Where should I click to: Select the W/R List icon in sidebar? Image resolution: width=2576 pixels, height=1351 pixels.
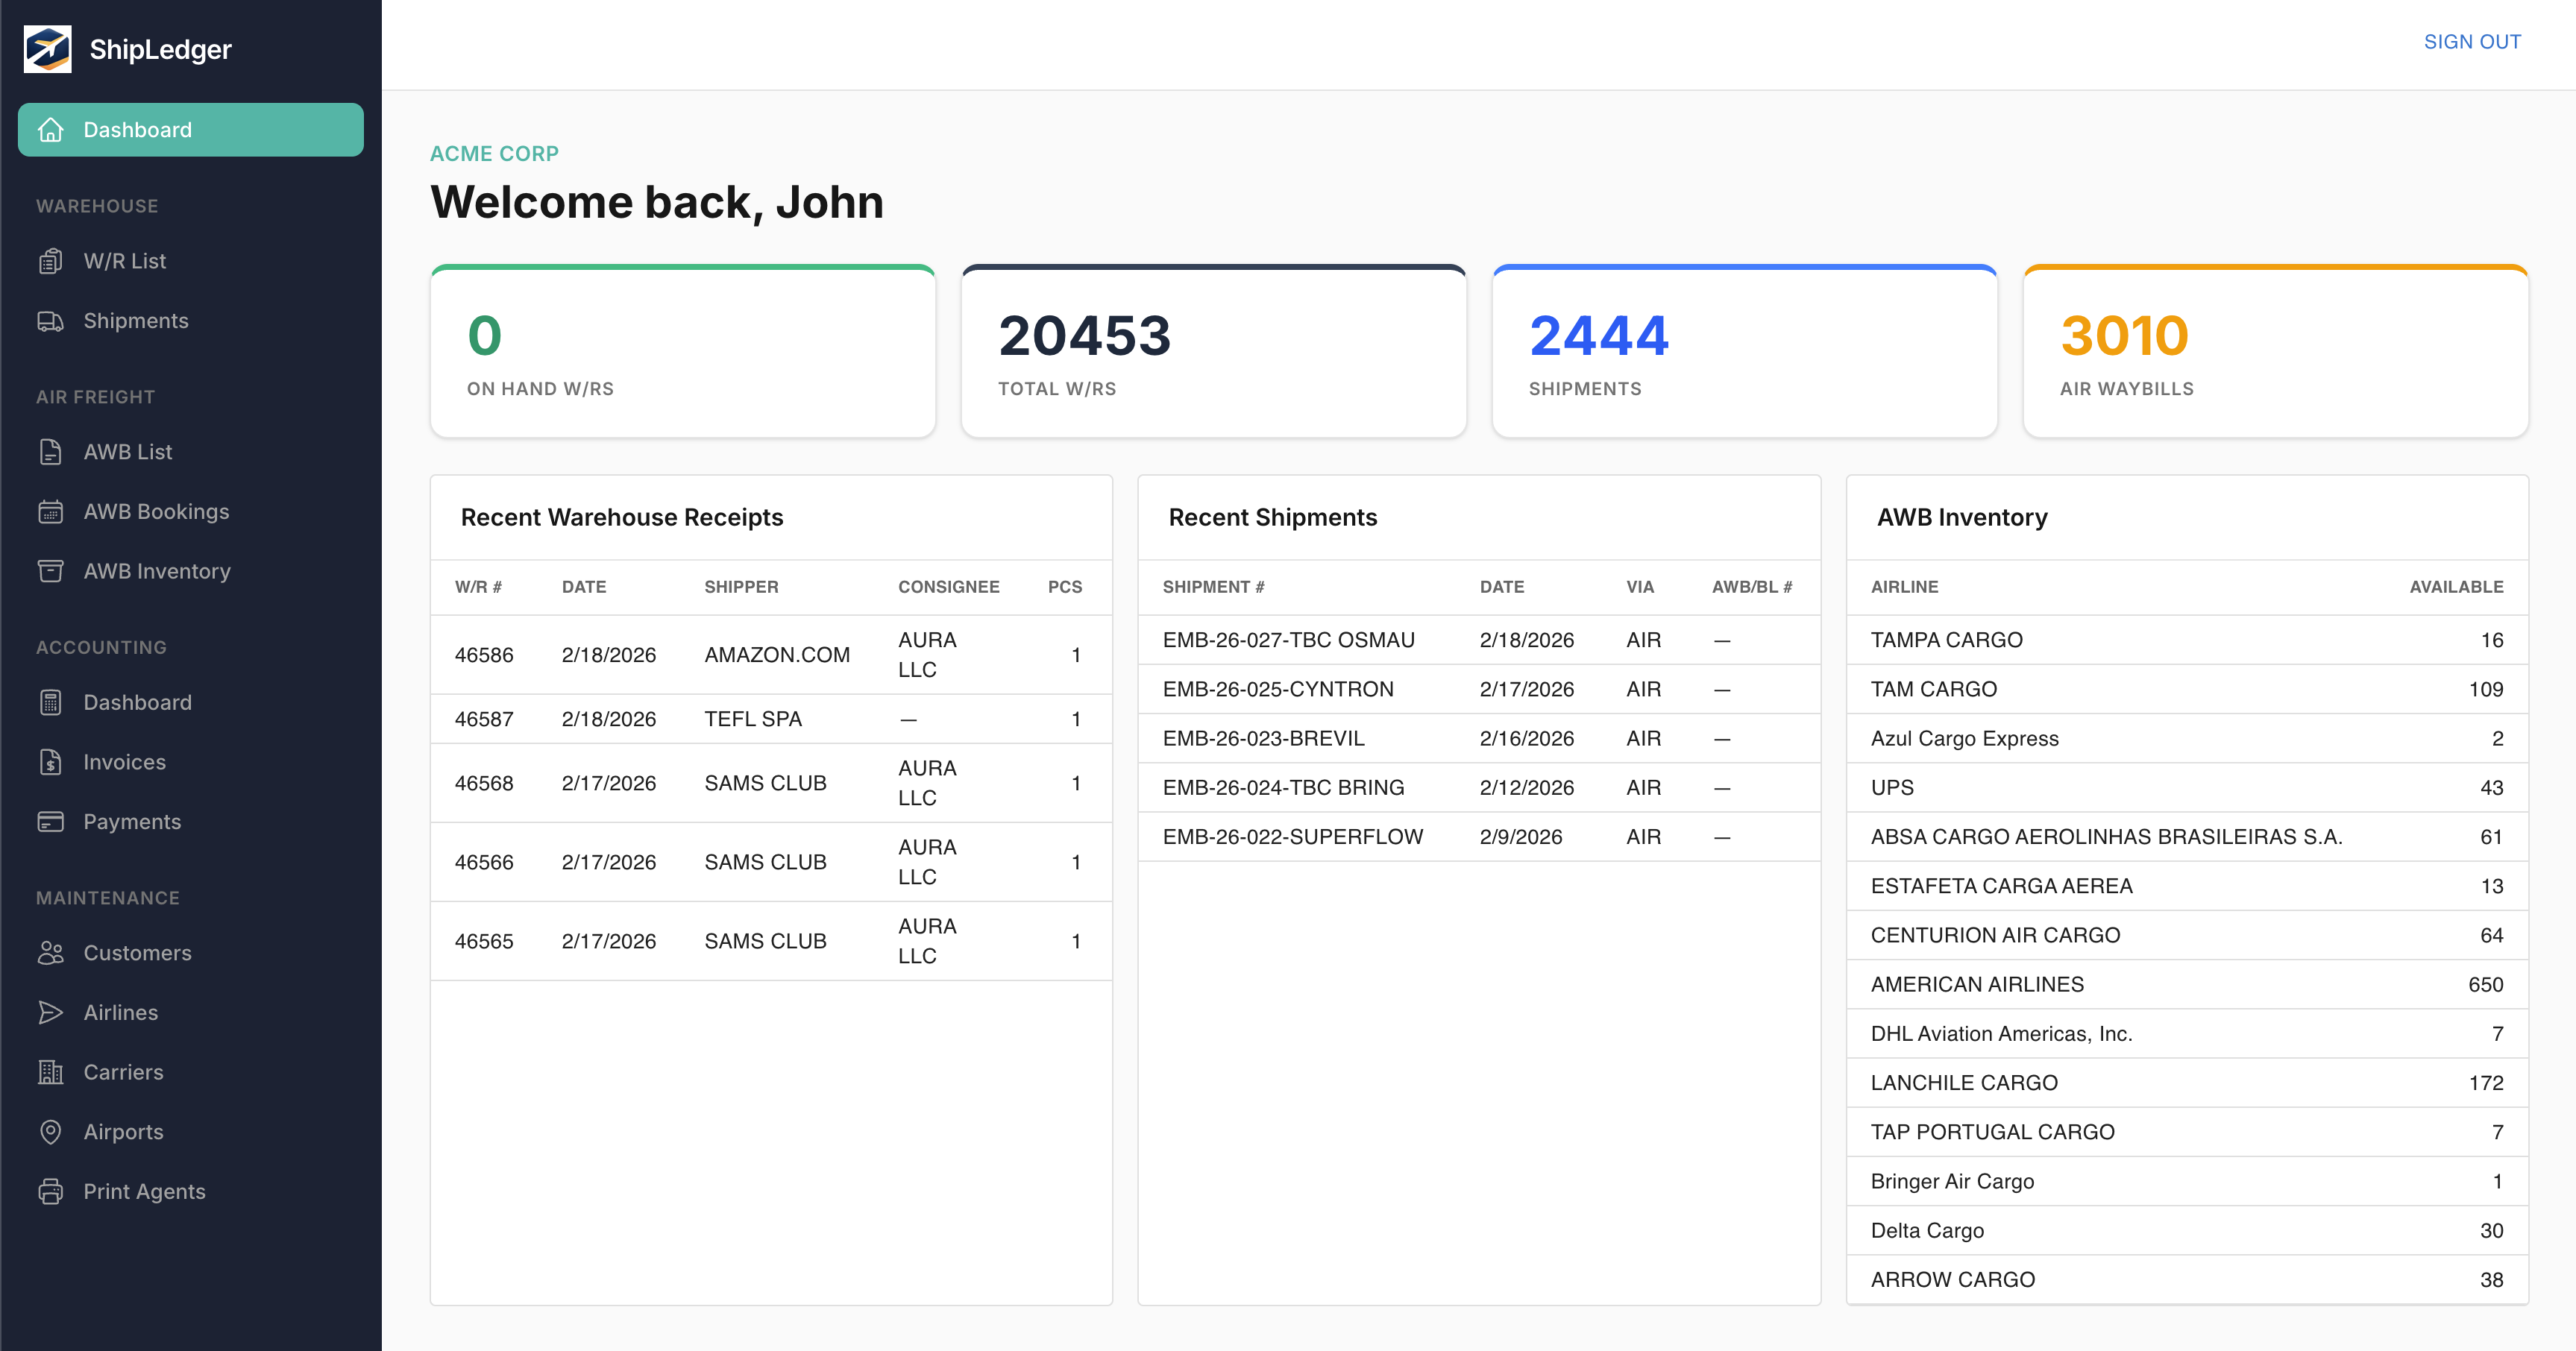pyautogui.click(x=51, y=260)
